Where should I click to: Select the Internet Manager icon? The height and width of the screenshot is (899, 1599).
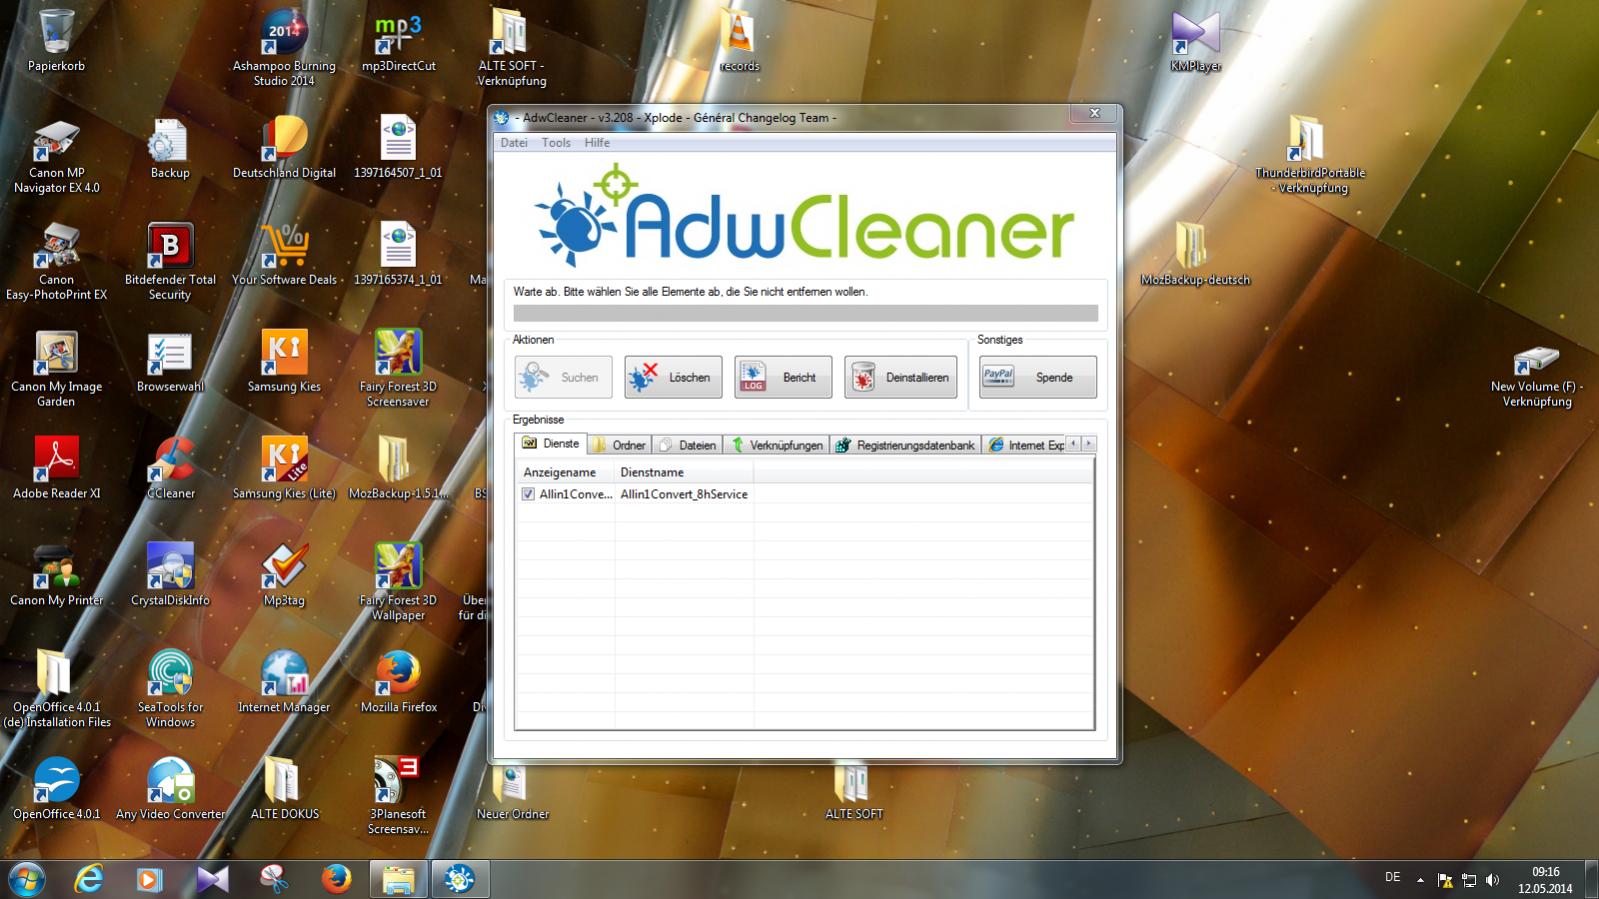[x=284, y=683]
